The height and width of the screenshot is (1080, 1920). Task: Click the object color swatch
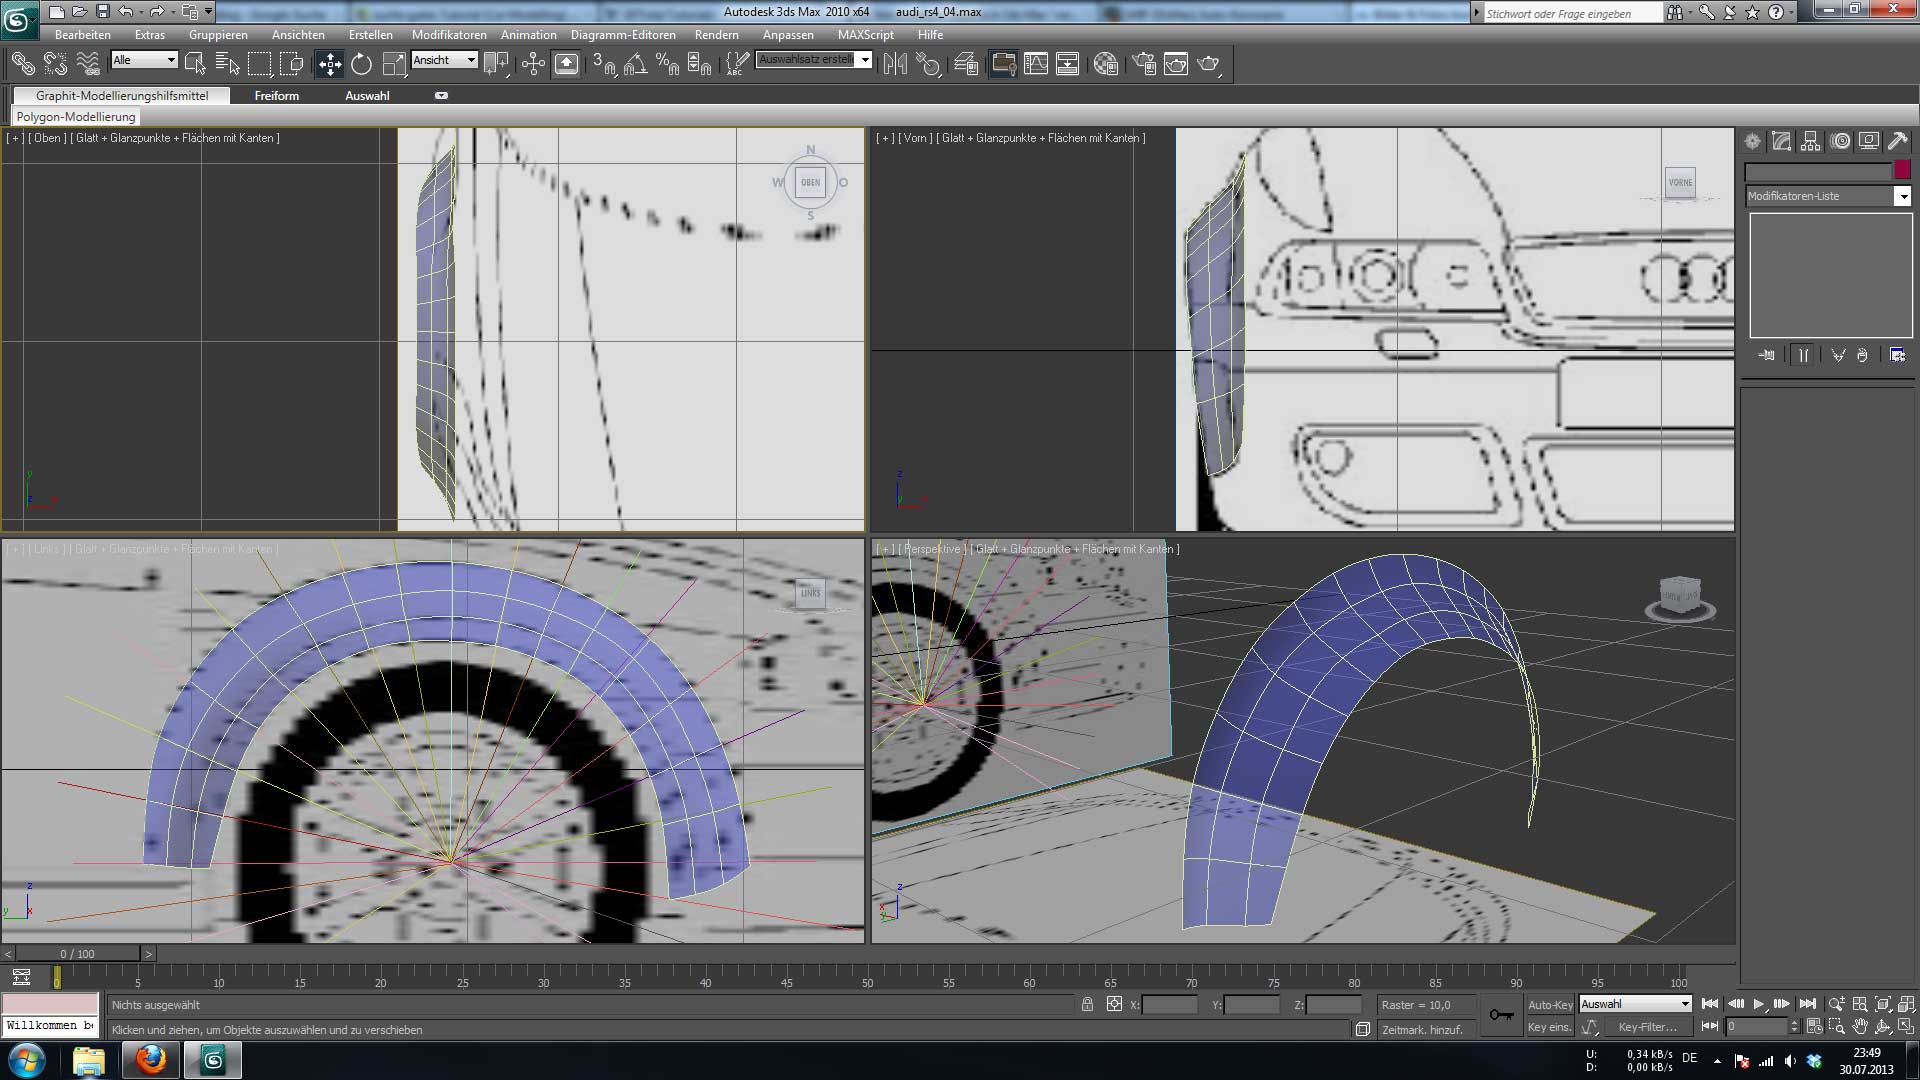(1902, 171)
